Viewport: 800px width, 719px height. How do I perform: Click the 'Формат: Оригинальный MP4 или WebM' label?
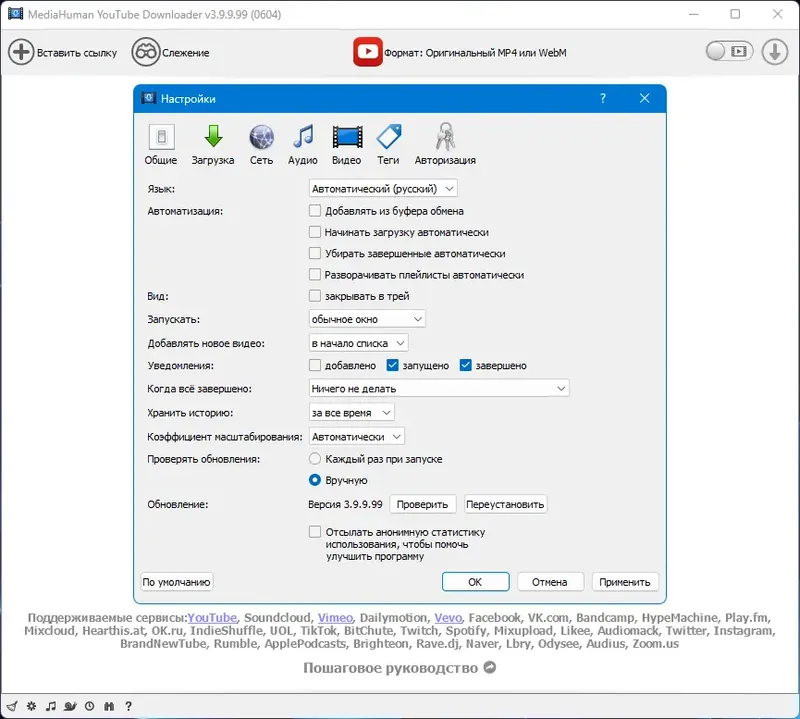point(475,53)
